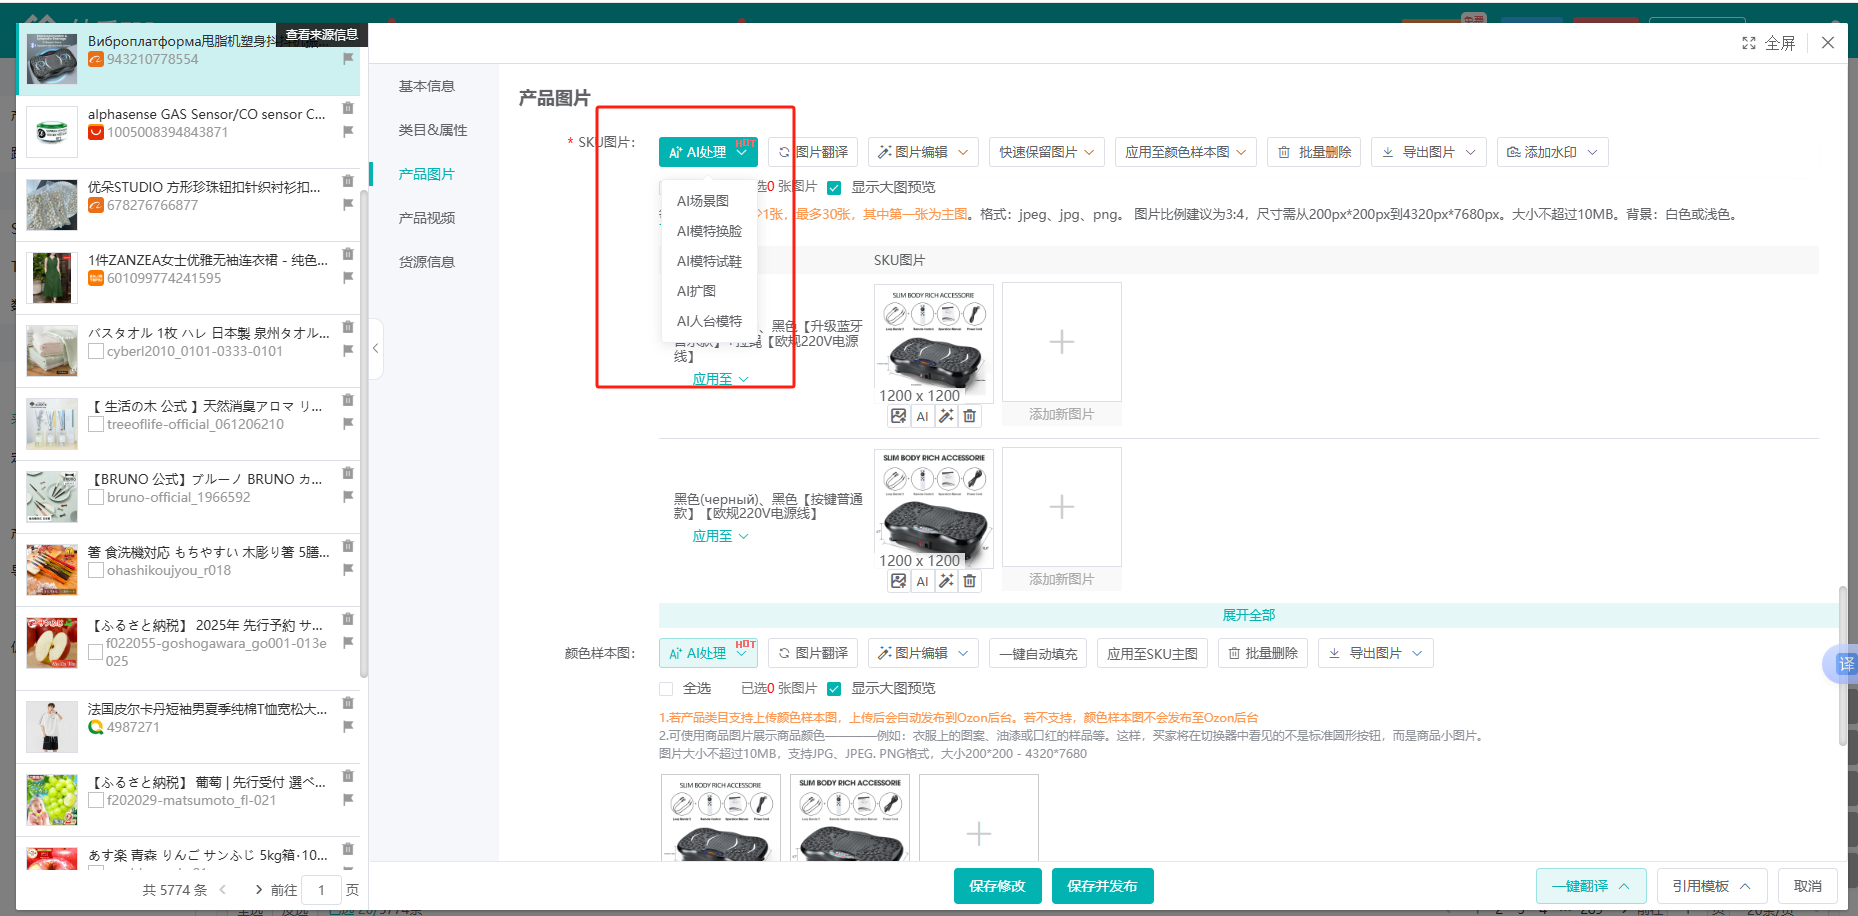Click the 导出图片 download icon

coord(1388,152)
